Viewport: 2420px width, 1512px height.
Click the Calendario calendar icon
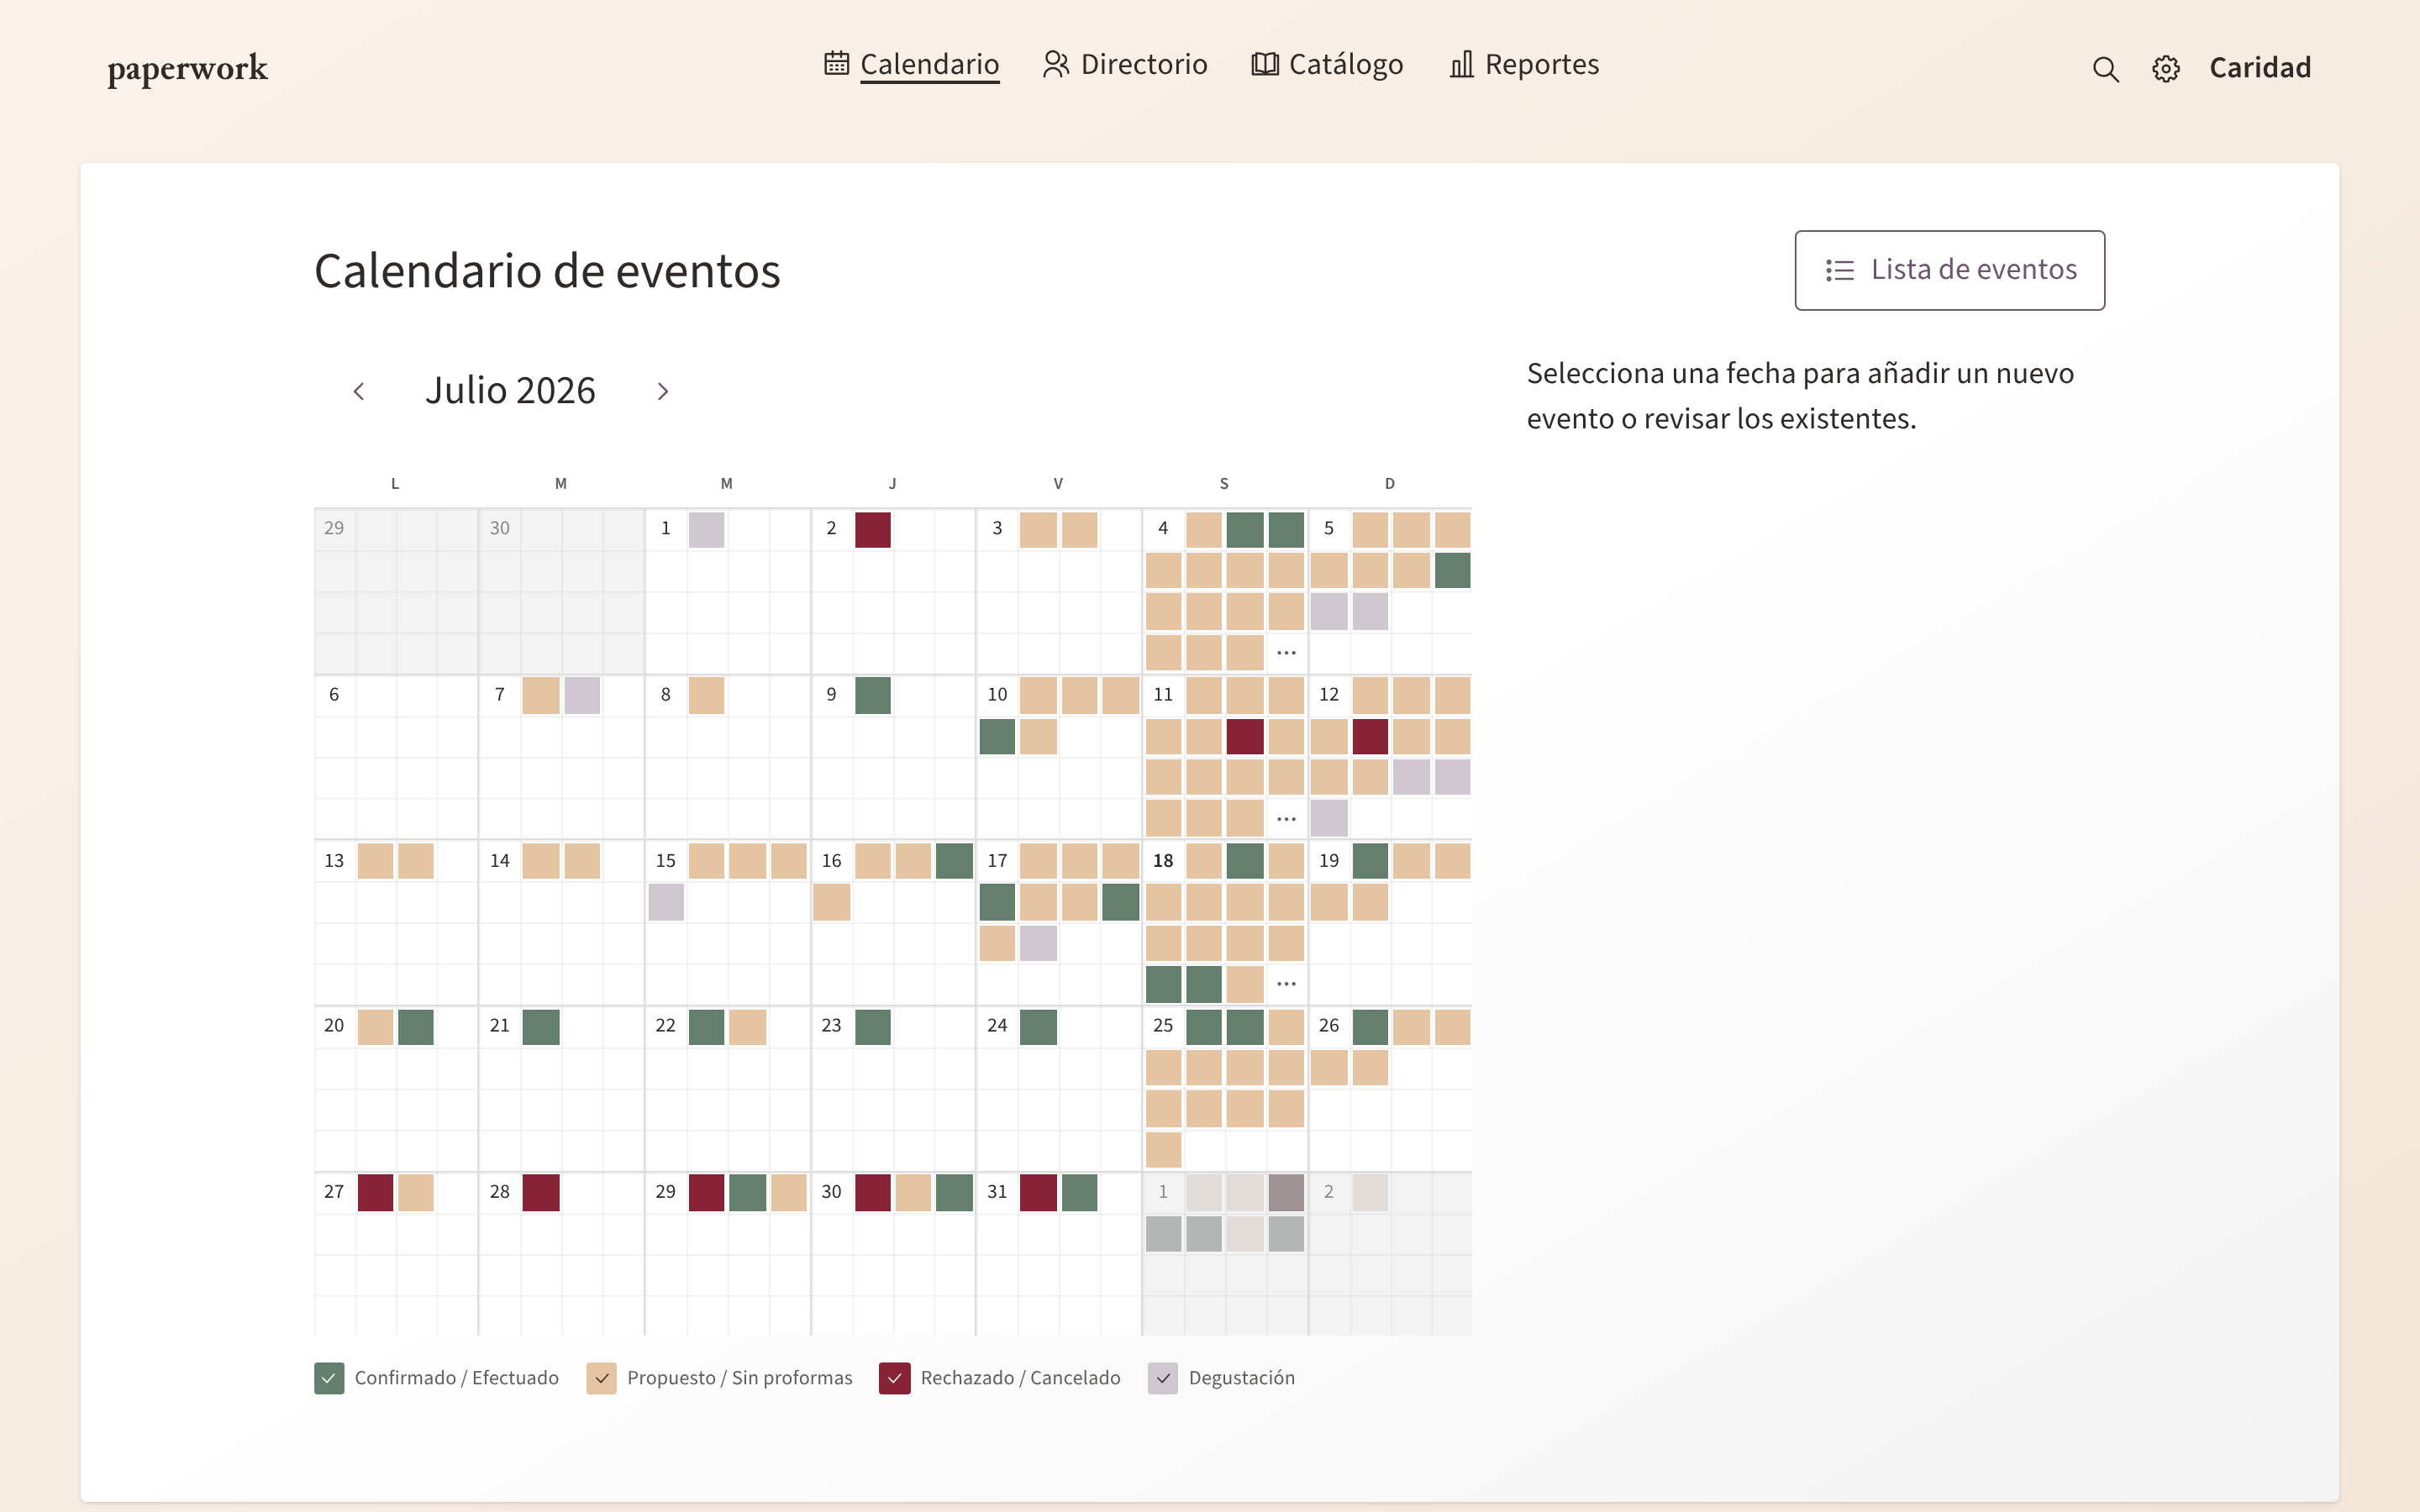836,63
